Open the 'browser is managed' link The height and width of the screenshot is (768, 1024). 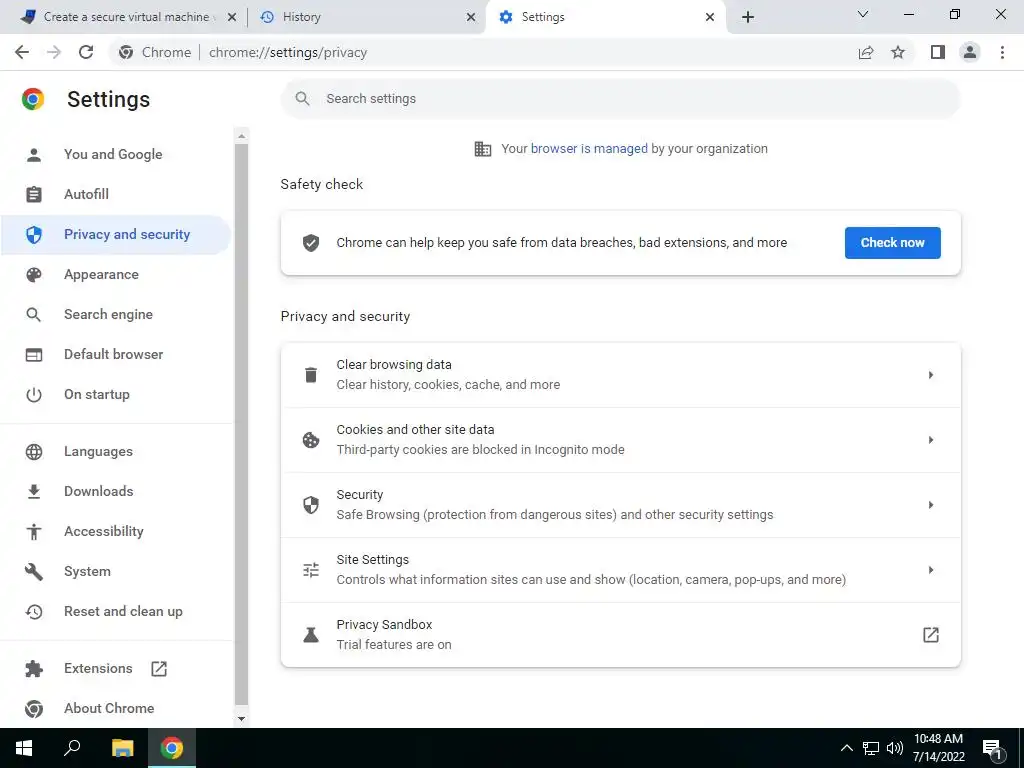(589, 149)
